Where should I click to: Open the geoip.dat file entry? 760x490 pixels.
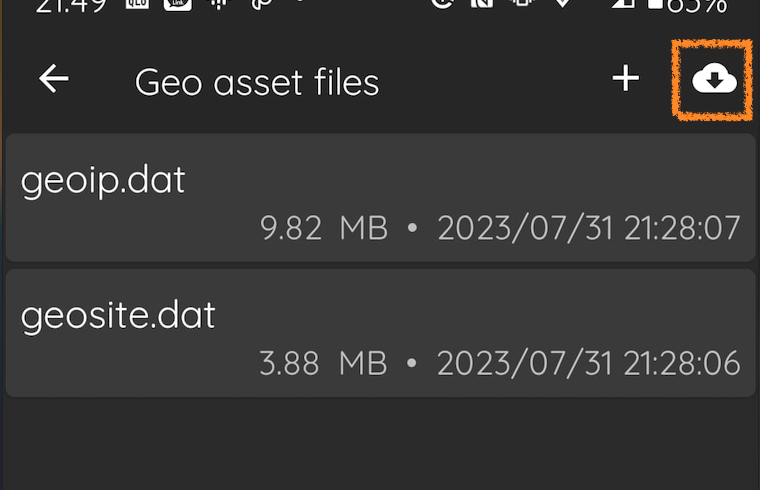pyautogui.click(x=380, y=197)
